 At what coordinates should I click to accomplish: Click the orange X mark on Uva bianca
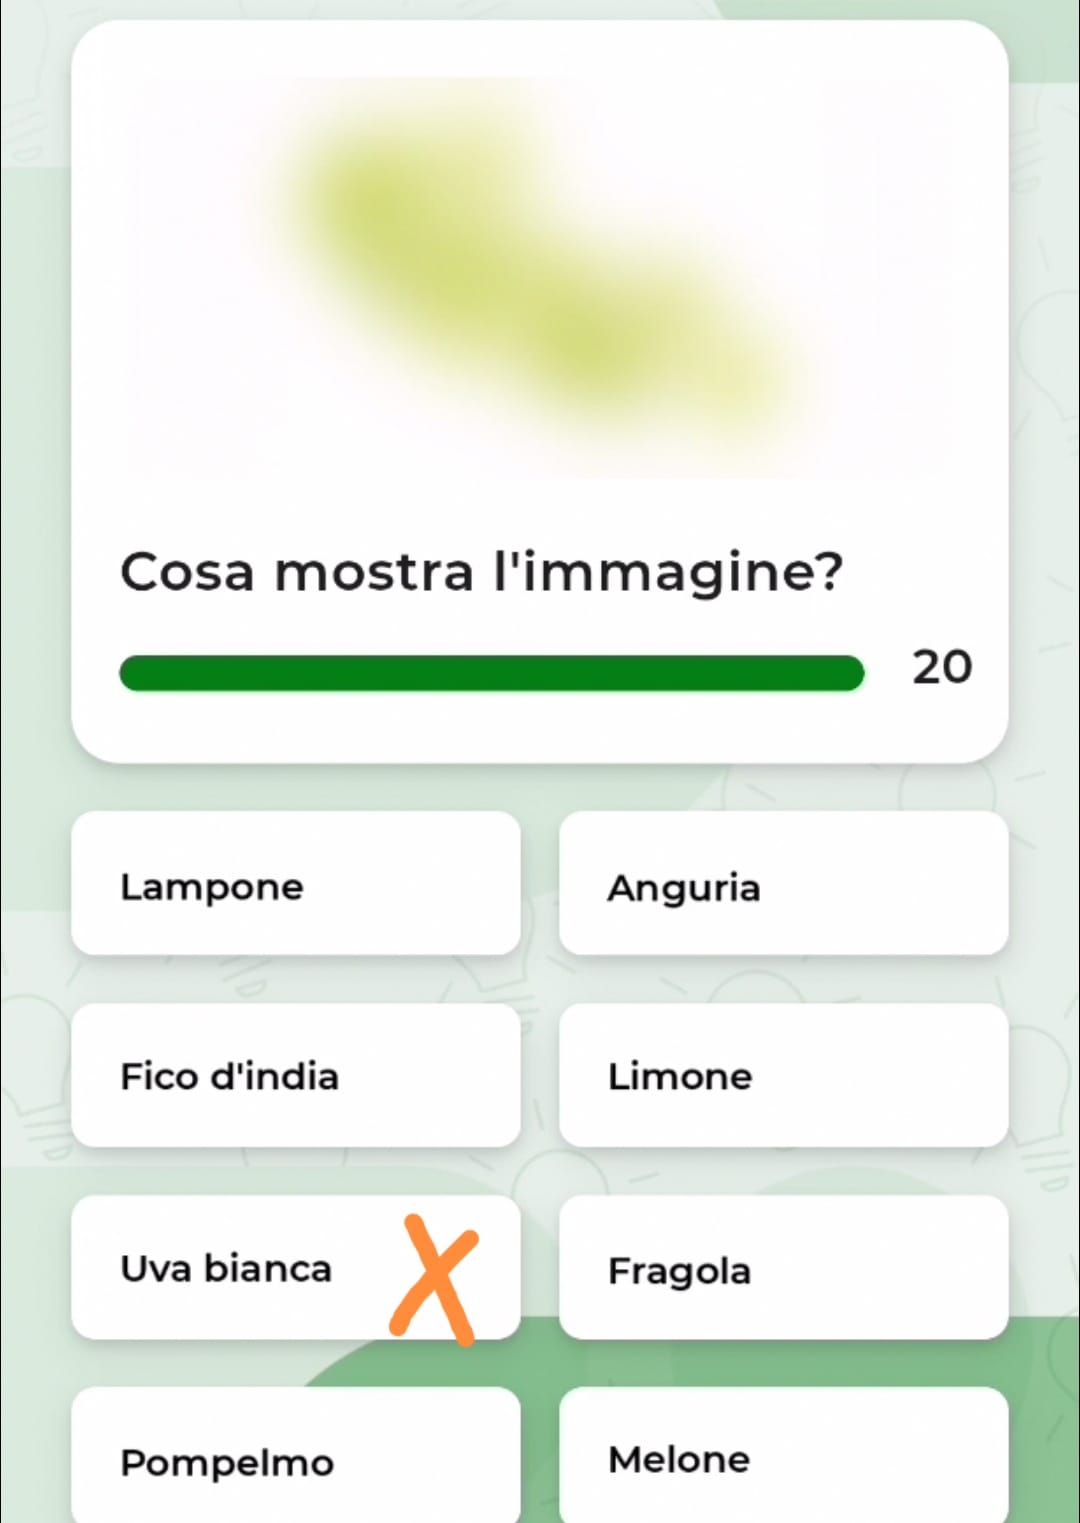click(x=435, y=1279)
